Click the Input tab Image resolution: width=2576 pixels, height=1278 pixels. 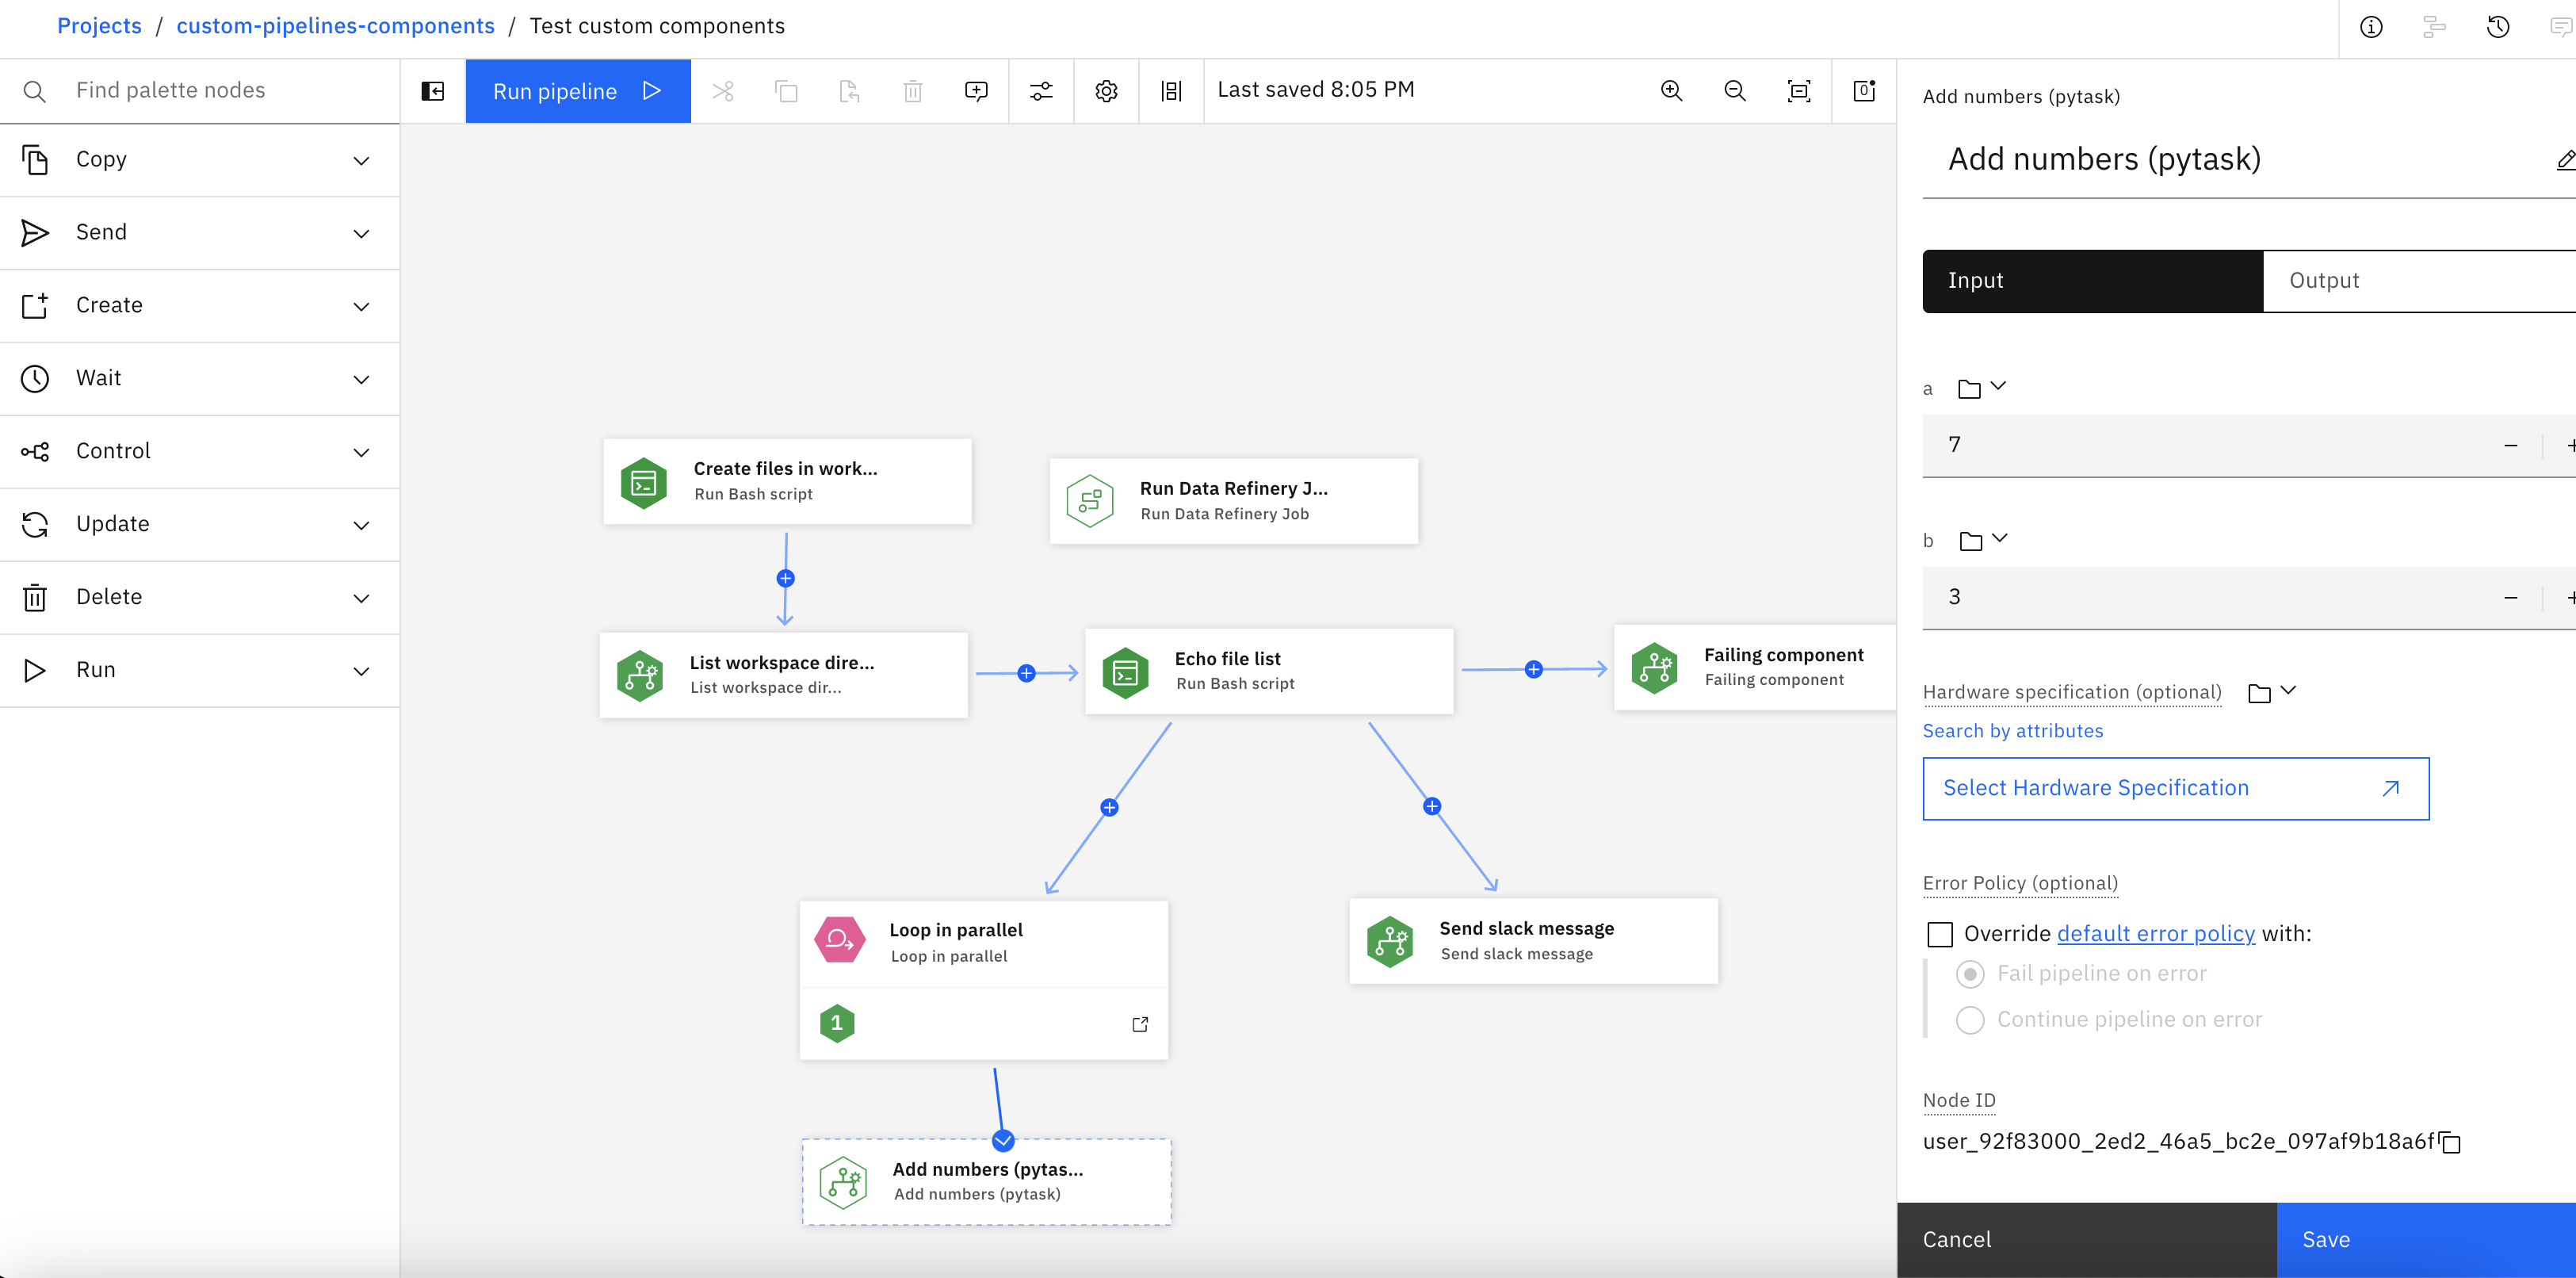coord(2093,279)
